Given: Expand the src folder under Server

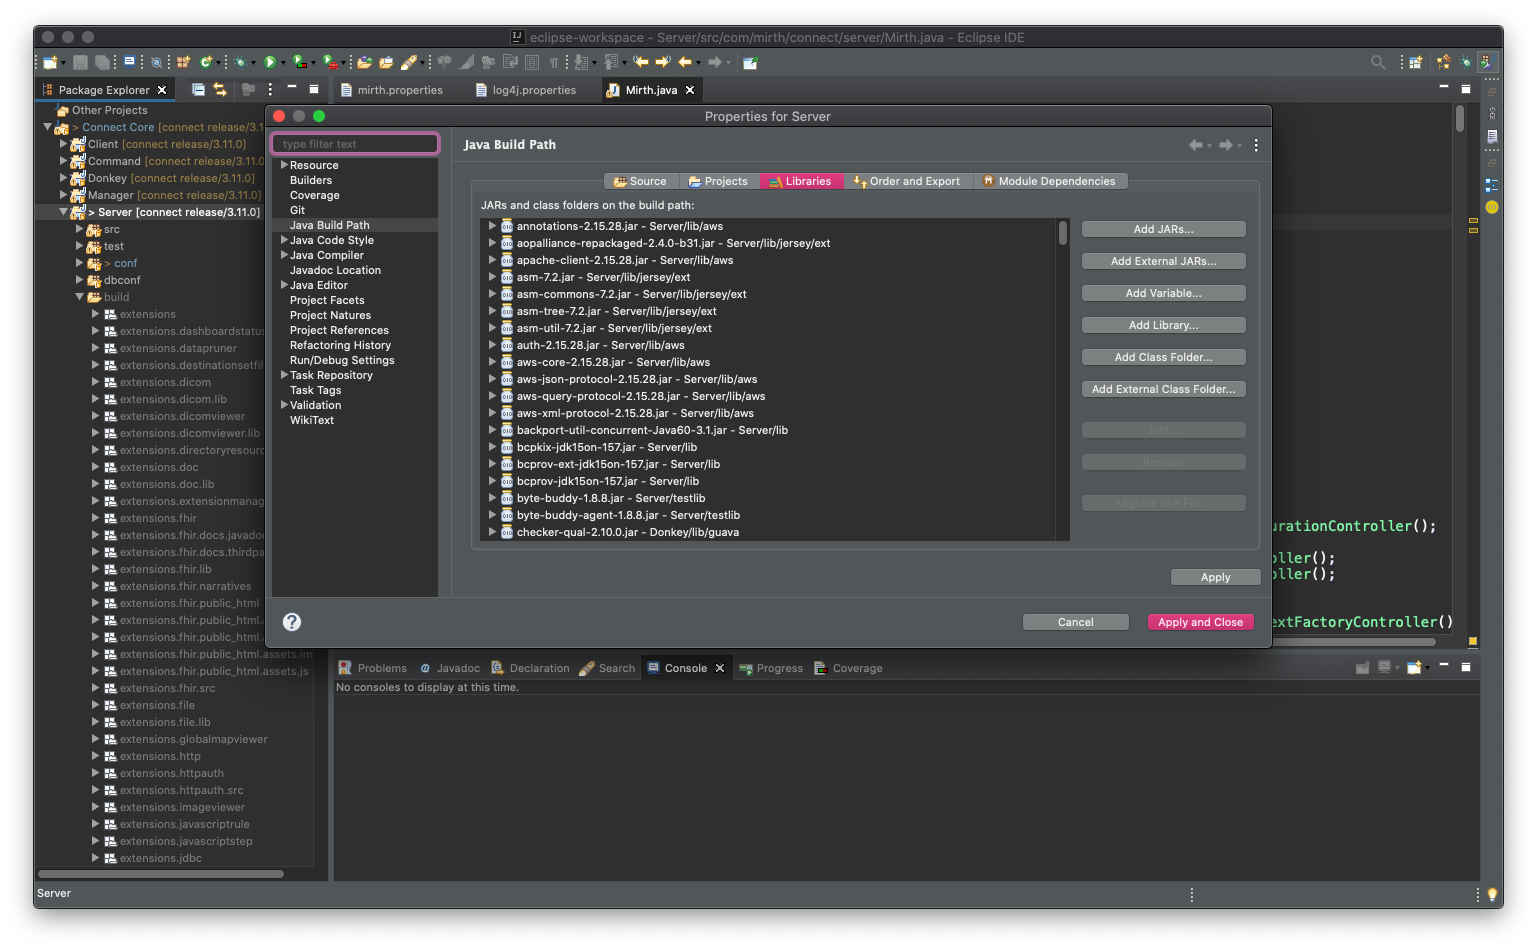Looking at the screenshot, I should tap(80, 229).
